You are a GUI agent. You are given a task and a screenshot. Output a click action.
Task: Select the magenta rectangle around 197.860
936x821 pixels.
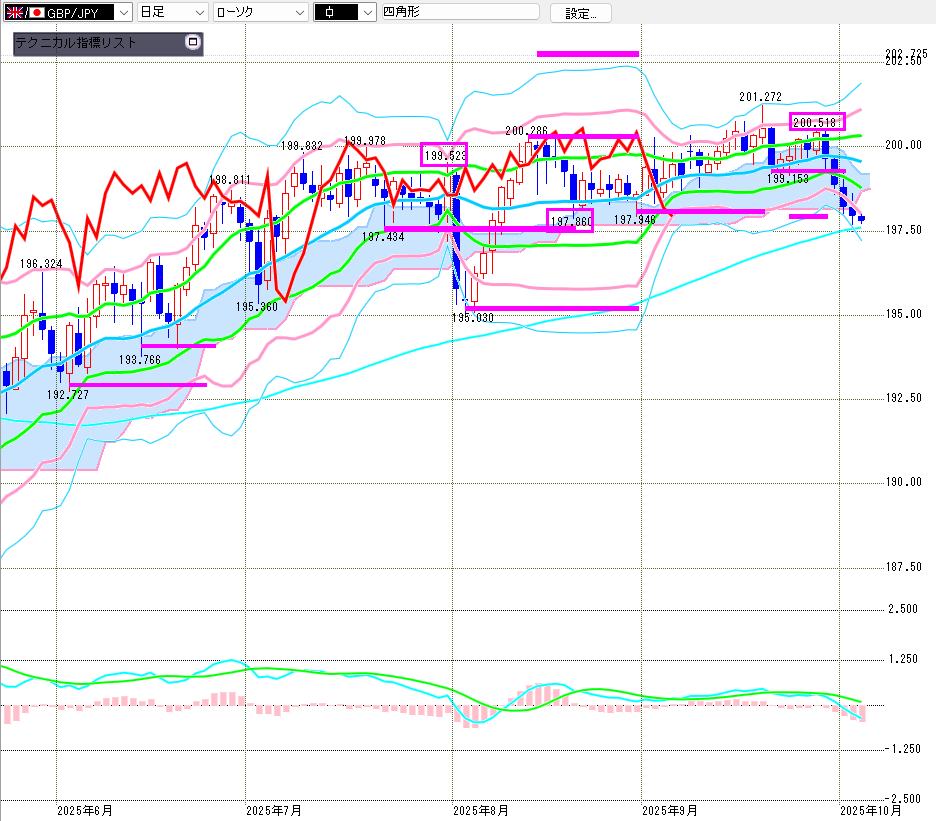tap(570, 220)
